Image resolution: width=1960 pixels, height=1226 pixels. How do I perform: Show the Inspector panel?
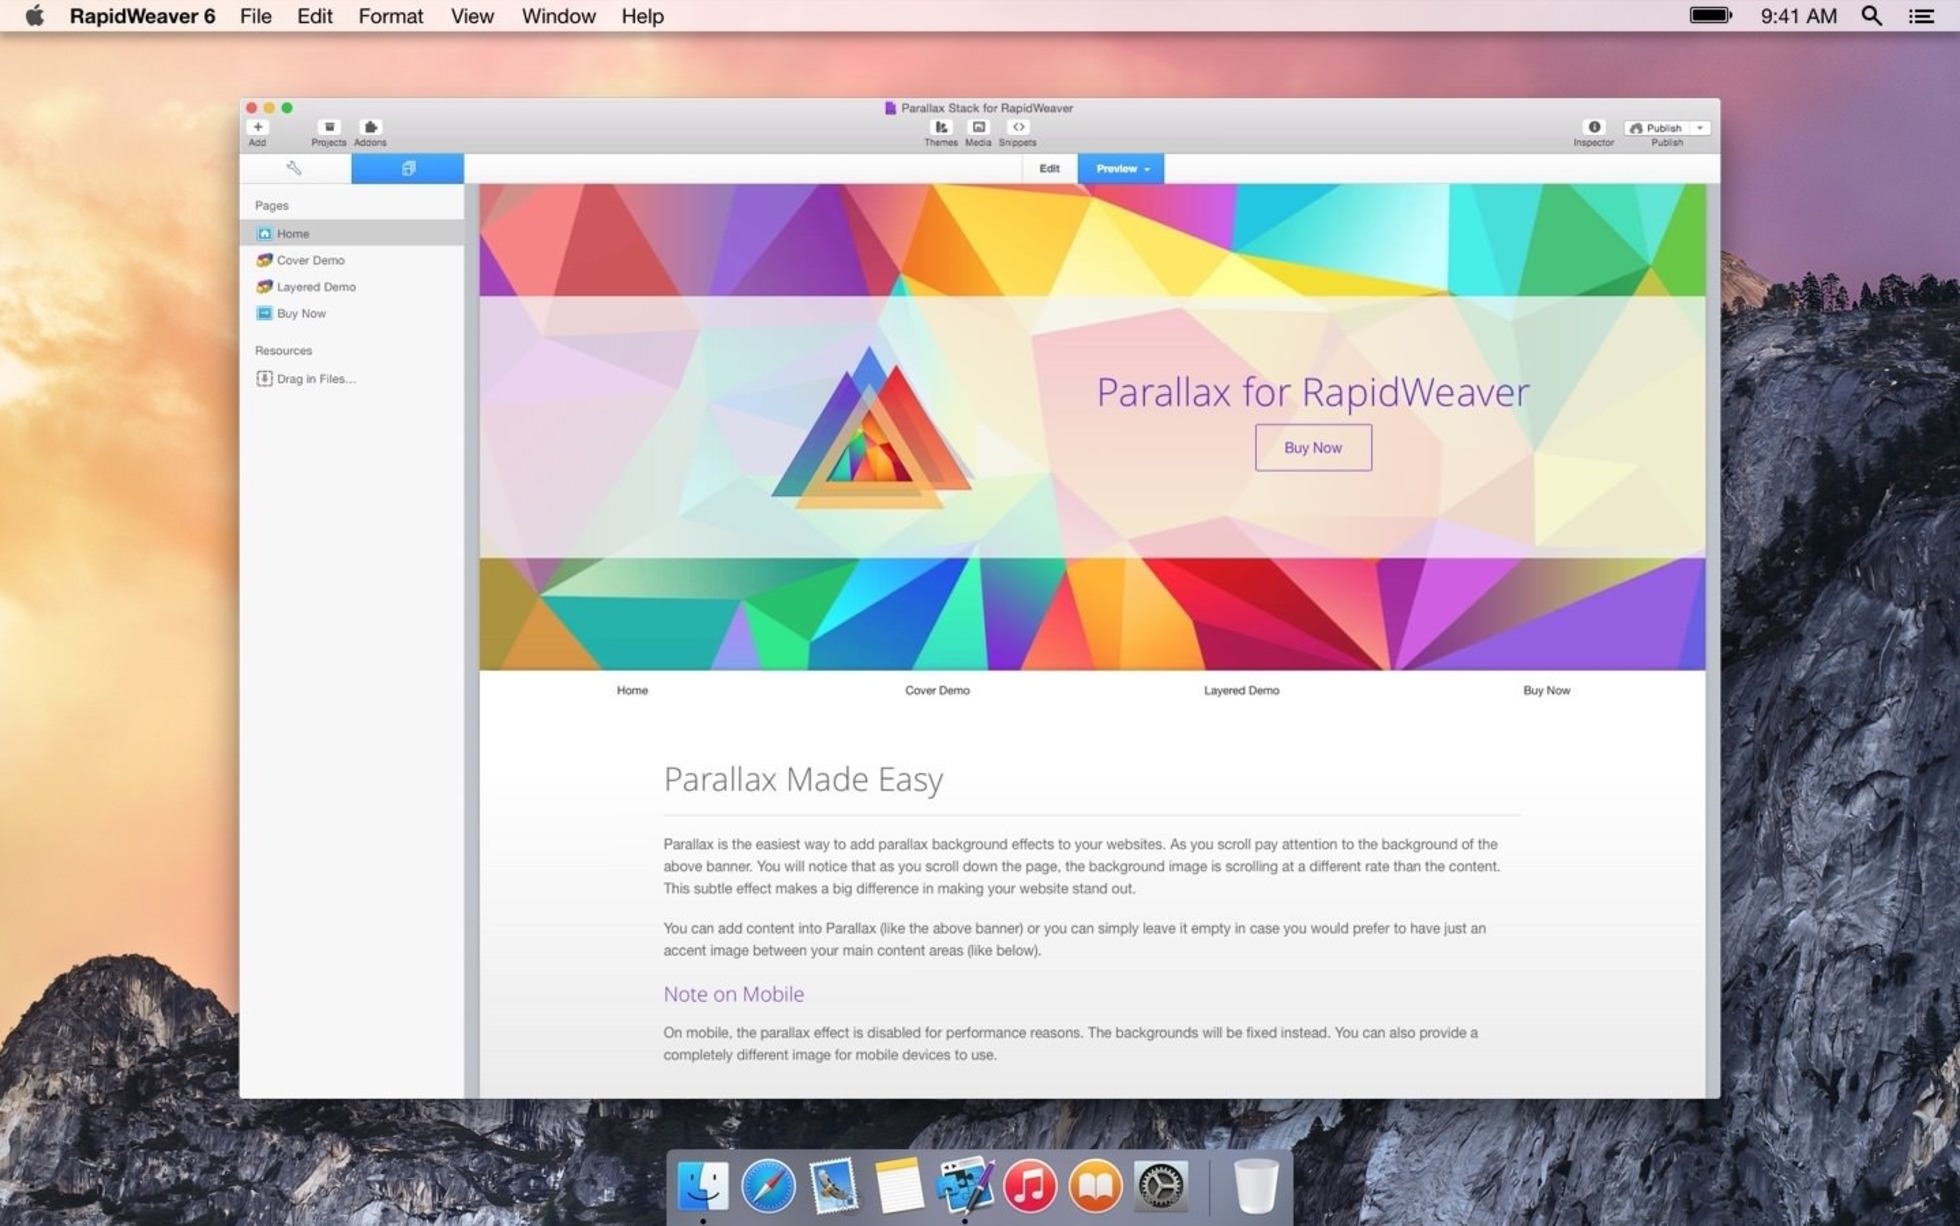point(1594,128)
